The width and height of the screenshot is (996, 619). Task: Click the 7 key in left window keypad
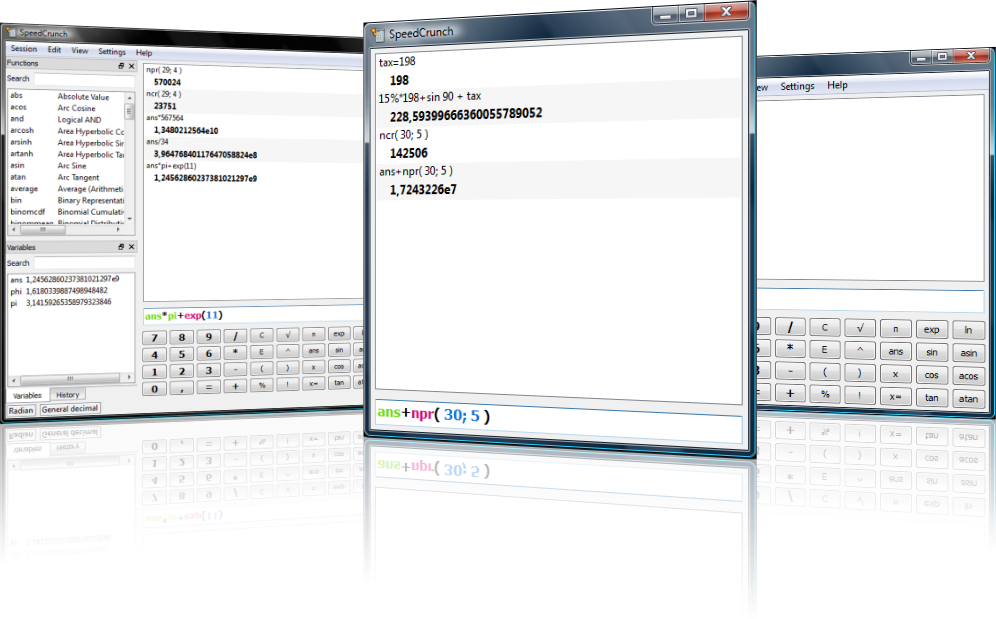pyautogui.click(x=154, y=337)
